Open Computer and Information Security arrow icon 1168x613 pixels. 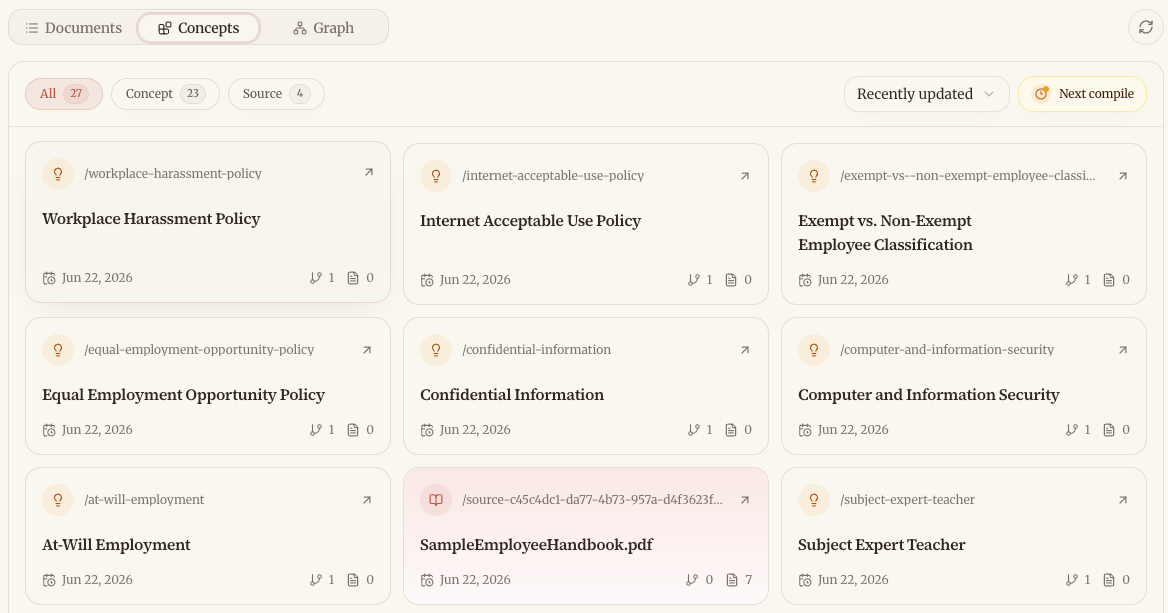1123,350
